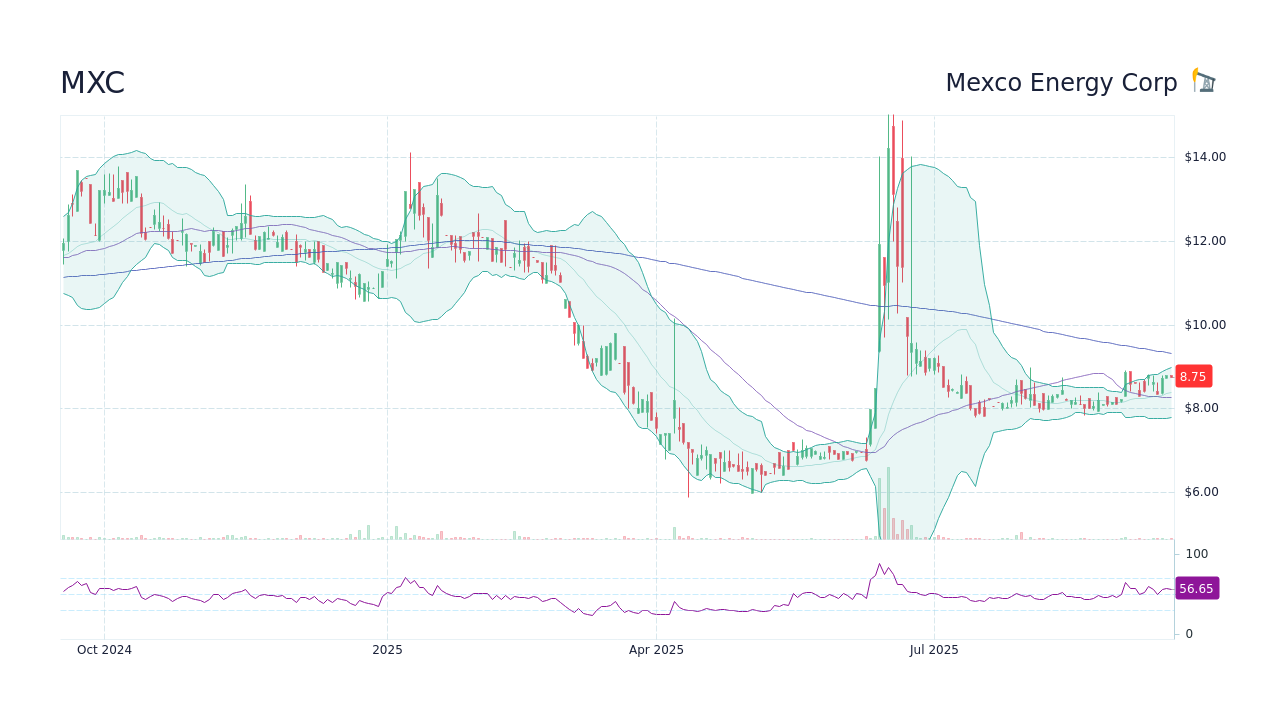Click the $6.00 price axis label
Viewport: 1280px width, 720px height.
pyautogui.click(x=1202, y=491)
